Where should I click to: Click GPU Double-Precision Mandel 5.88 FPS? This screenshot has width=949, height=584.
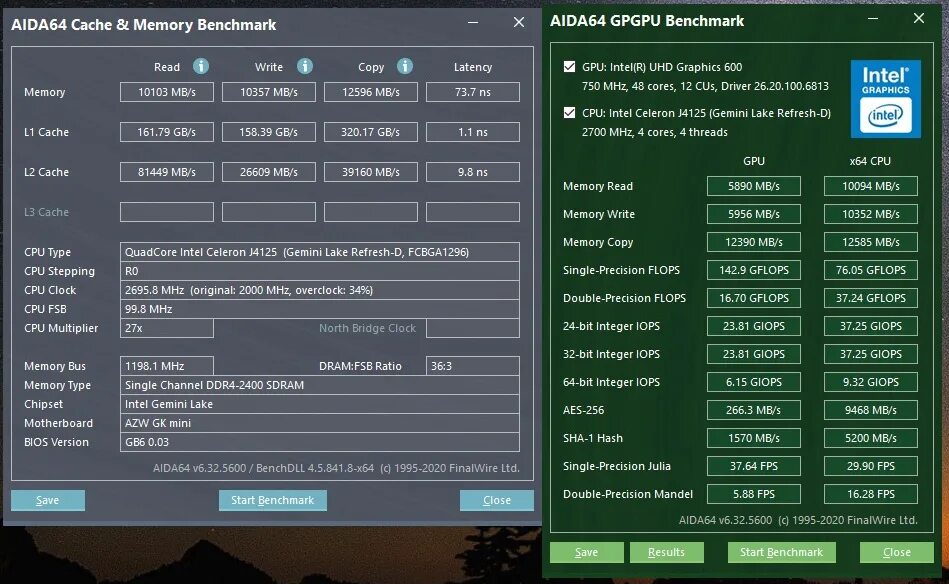pos(754,494)
